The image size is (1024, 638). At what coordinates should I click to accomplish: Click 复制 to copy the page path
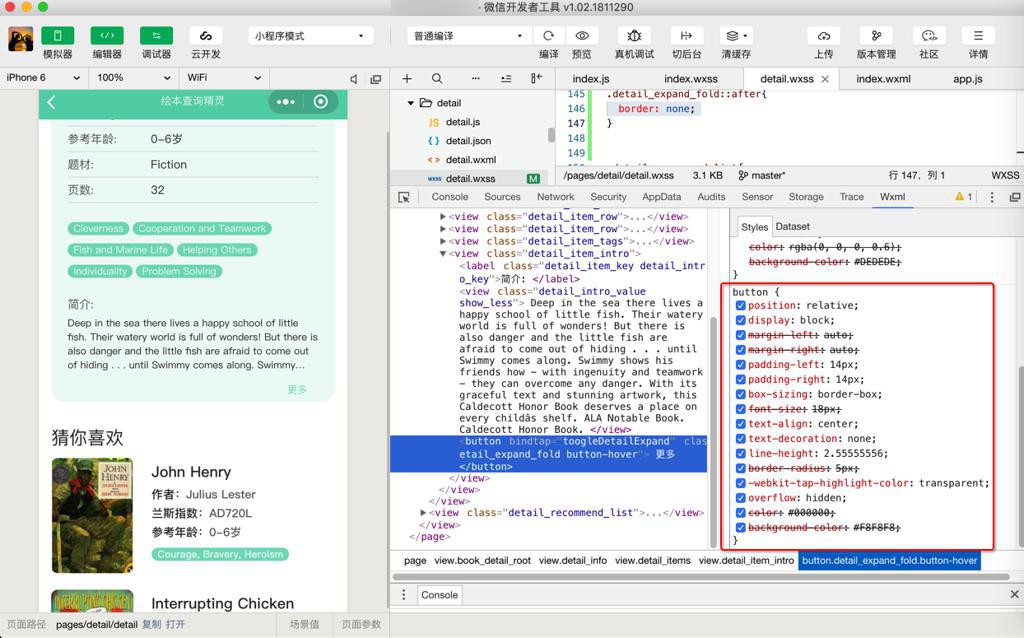[152, 624]
